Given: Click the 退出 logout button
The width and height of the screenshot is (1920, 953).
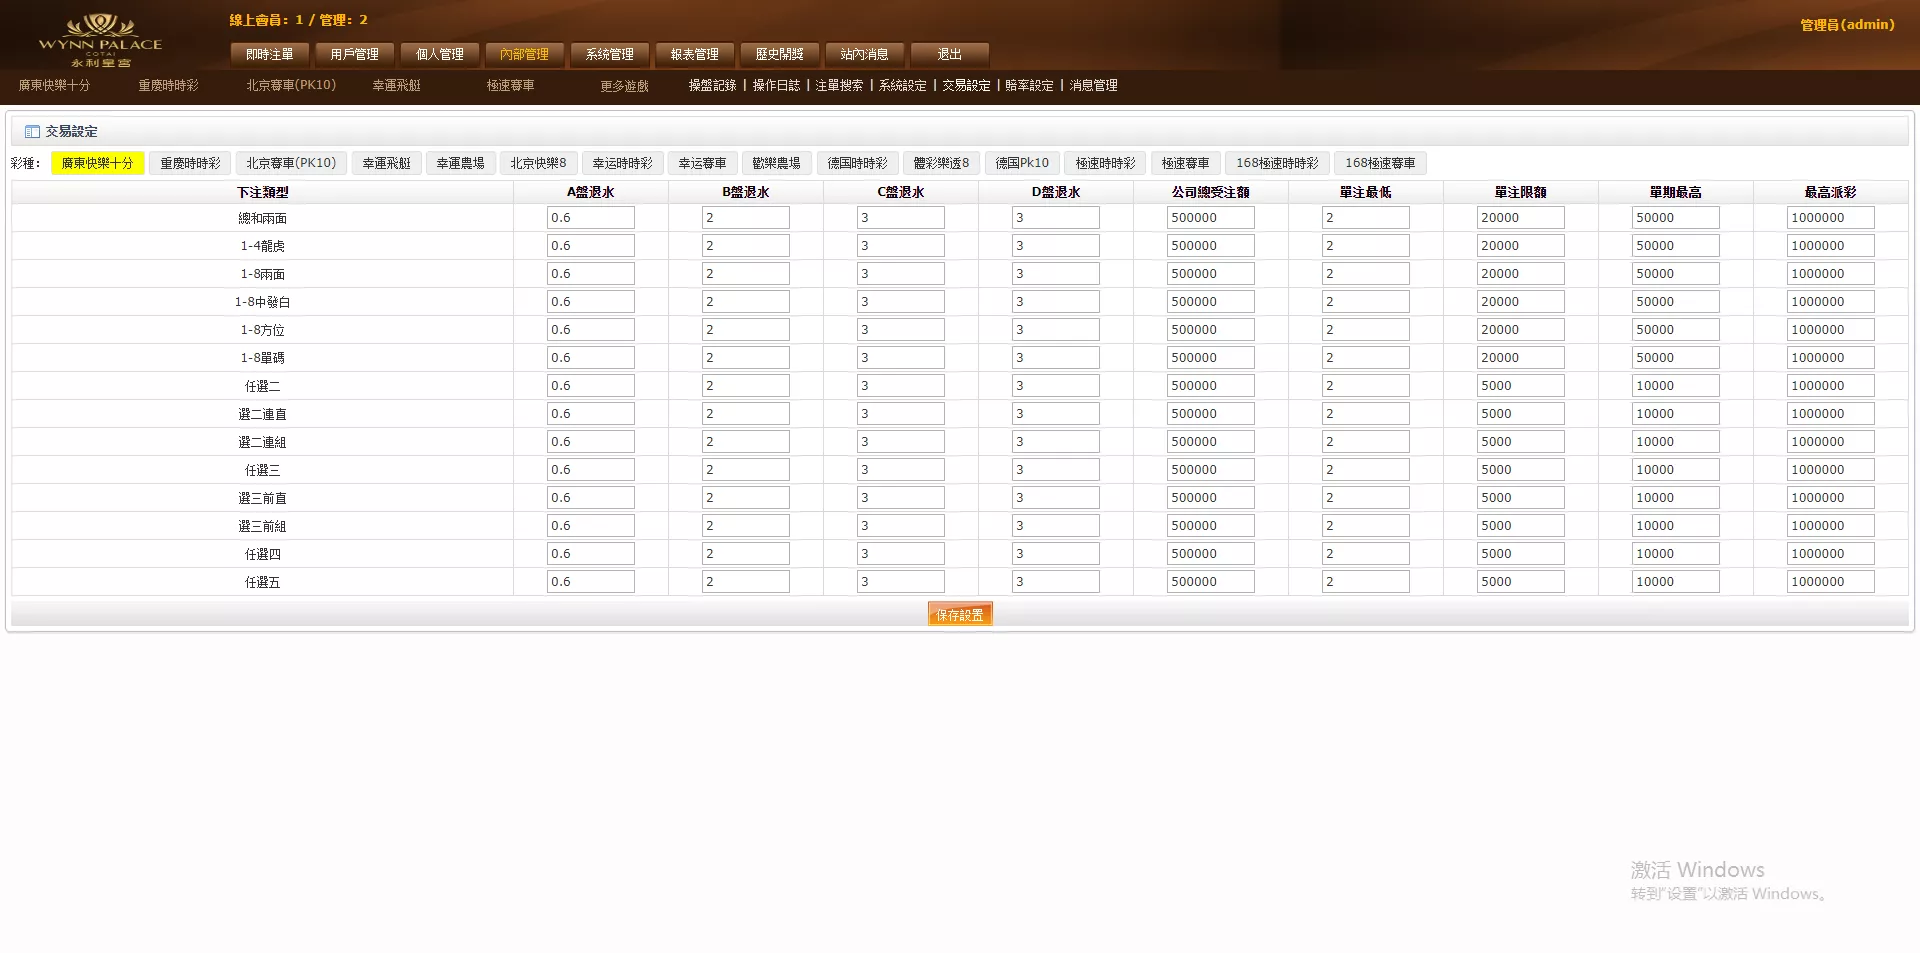Looking at the screenshot, I should 948,55.
